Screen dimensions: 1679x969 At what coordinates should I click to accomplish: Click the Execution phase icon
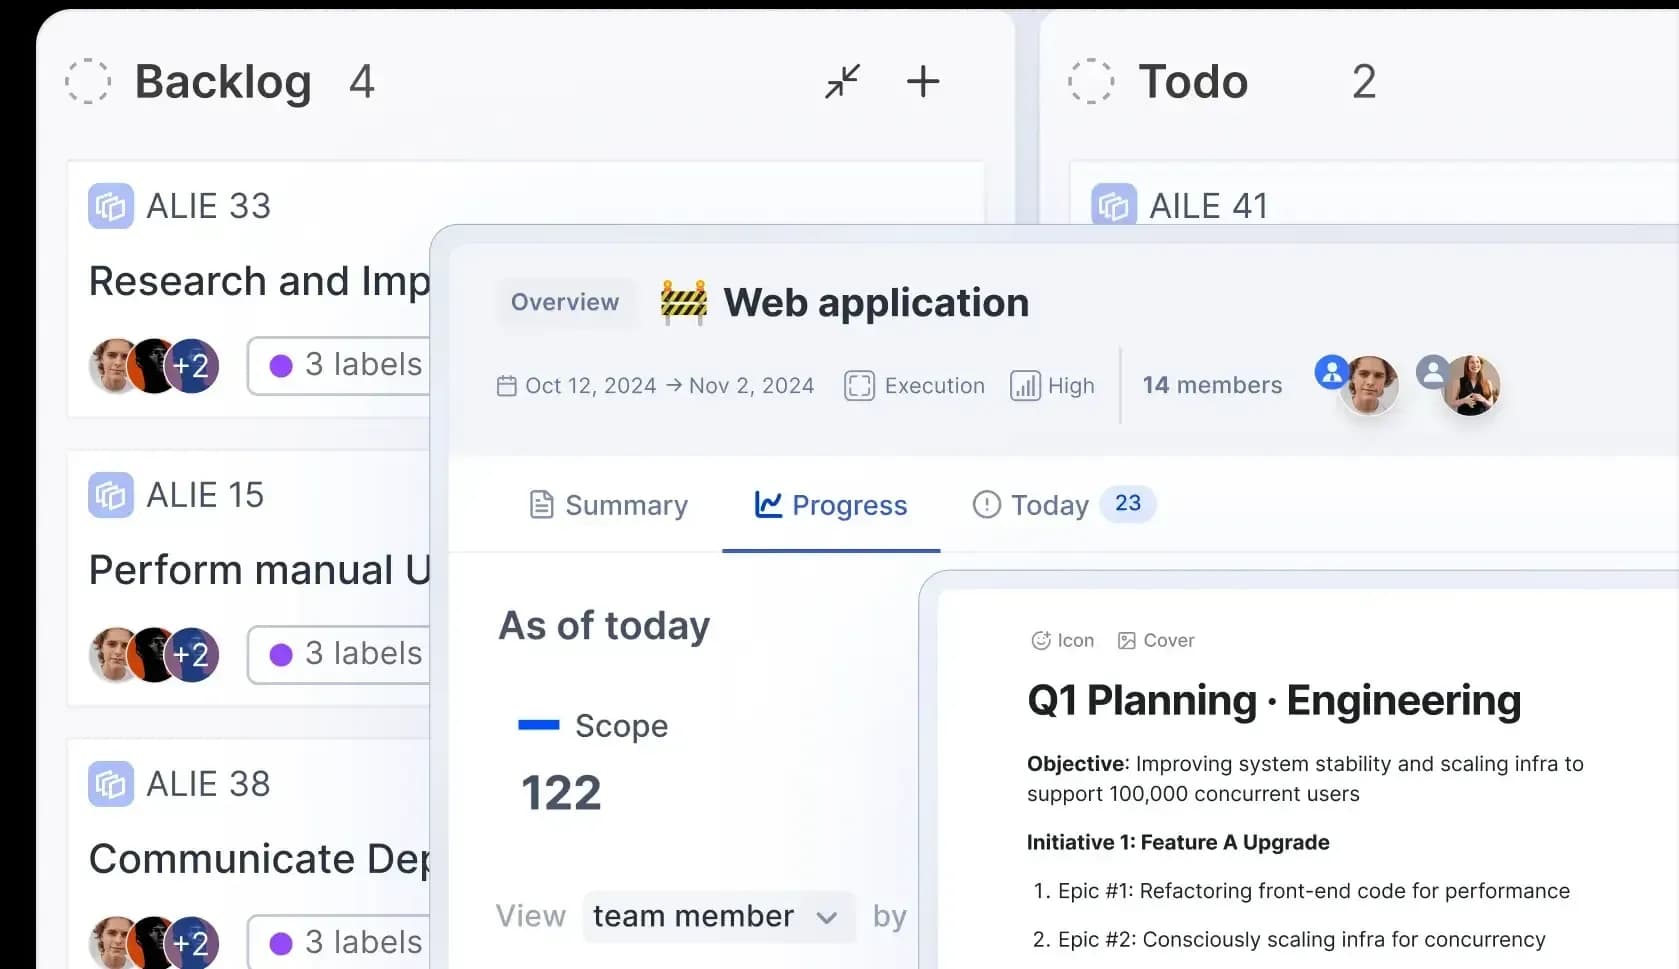[858, 385]
